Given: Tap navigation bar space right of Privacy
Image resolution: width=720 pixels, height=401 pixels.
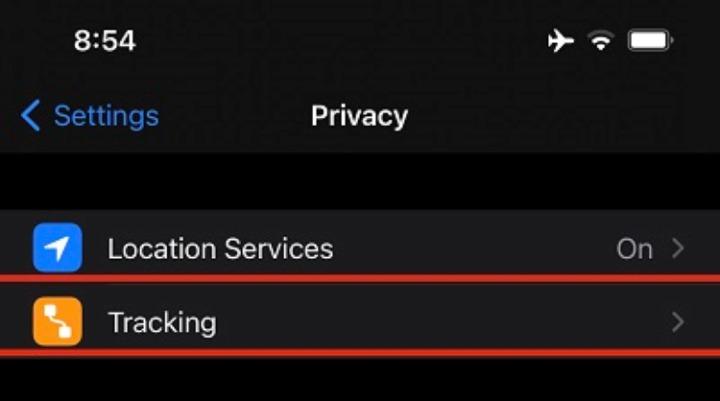Looking at the screenshot, I should click(x=560, y=116).
